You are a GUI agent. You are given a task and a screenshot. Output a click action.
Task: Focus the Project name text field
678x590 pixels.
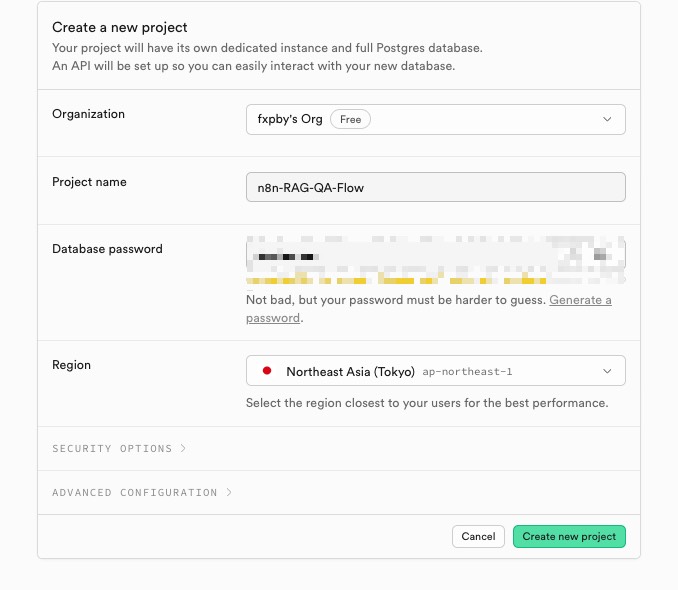point(435,187)
